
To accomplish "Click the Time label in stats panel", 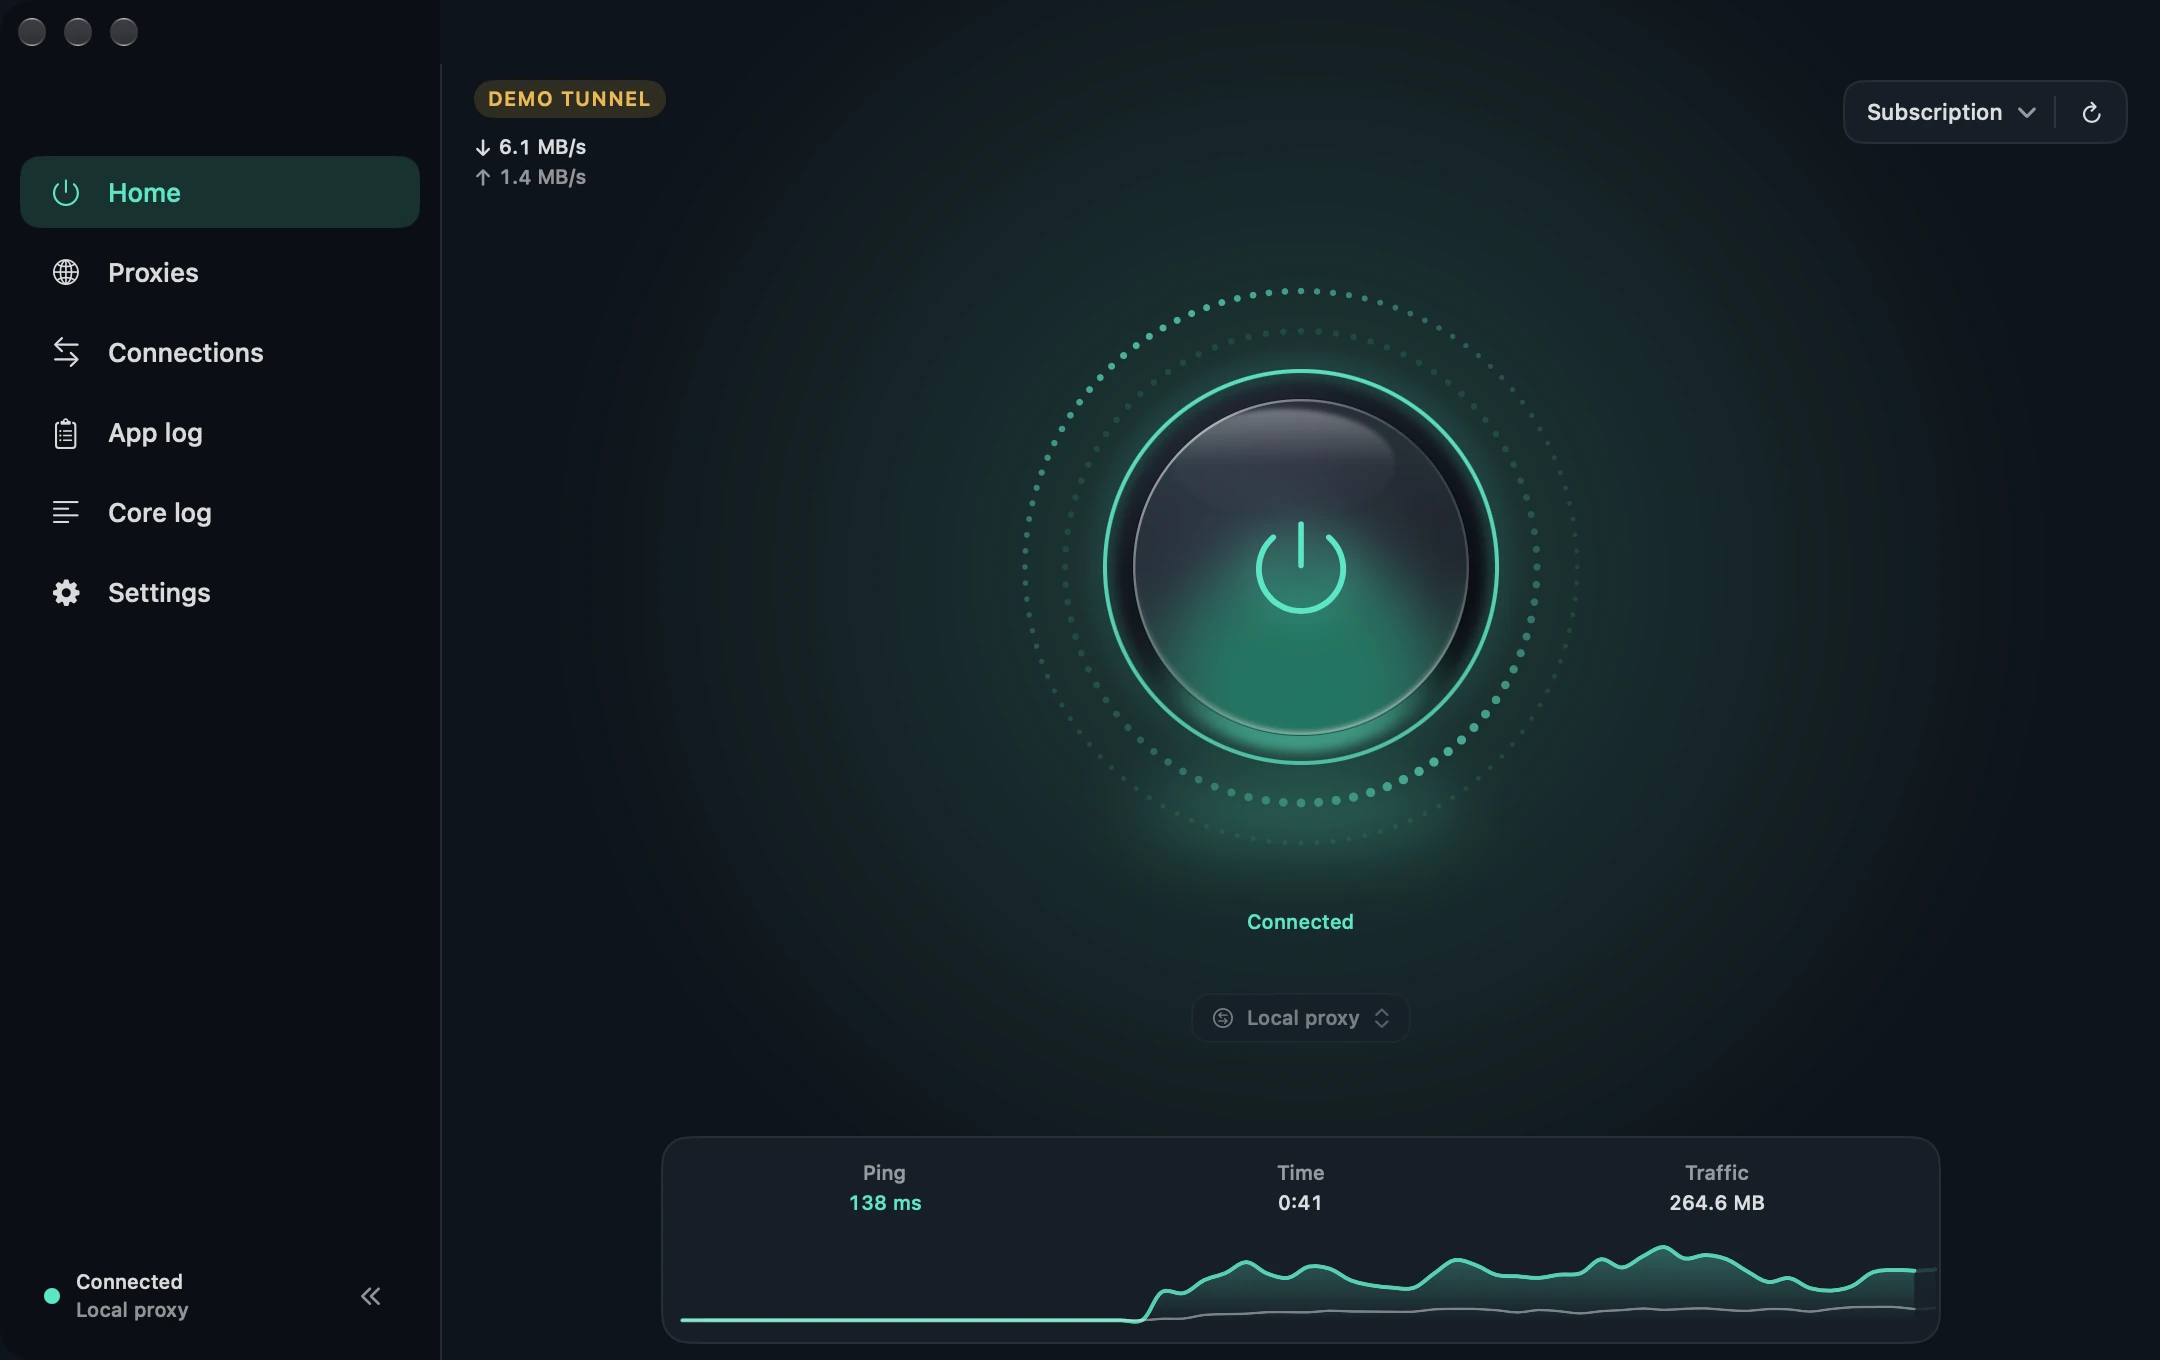I will click(x=1300, y=1173).
